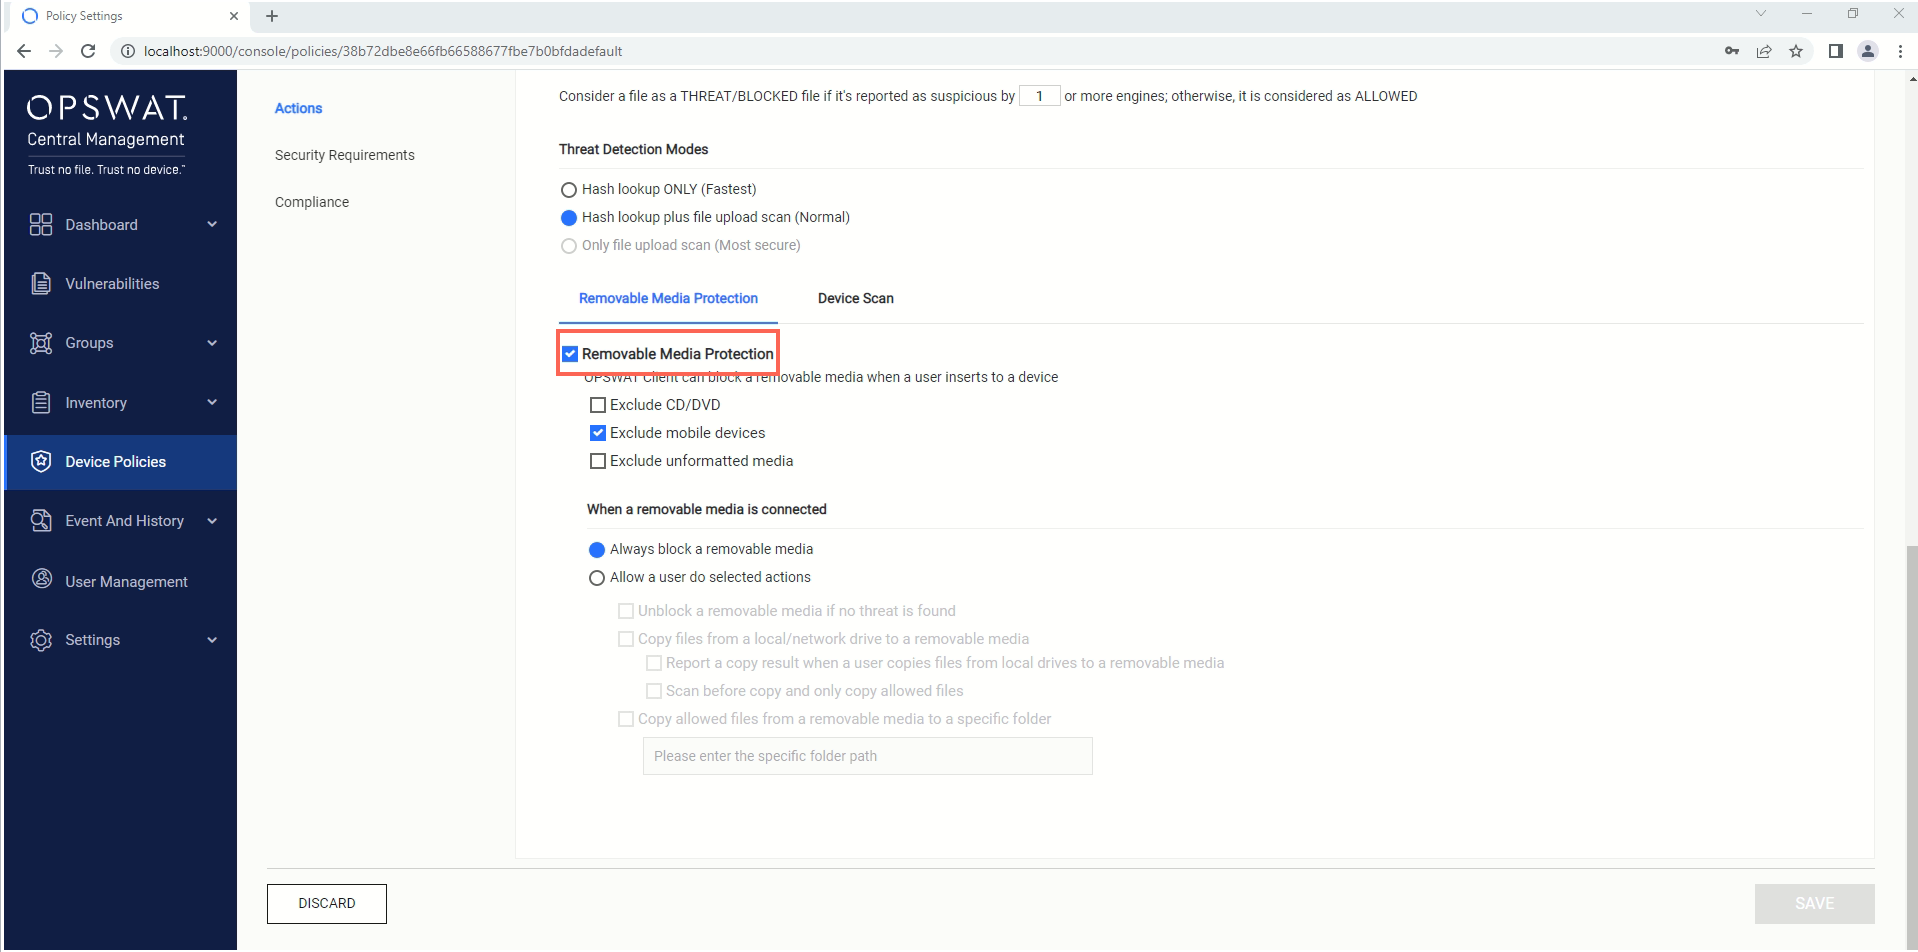Screen dimensions: 1918x952
Task: Open Security Requirements section
Action: (345, 155)
